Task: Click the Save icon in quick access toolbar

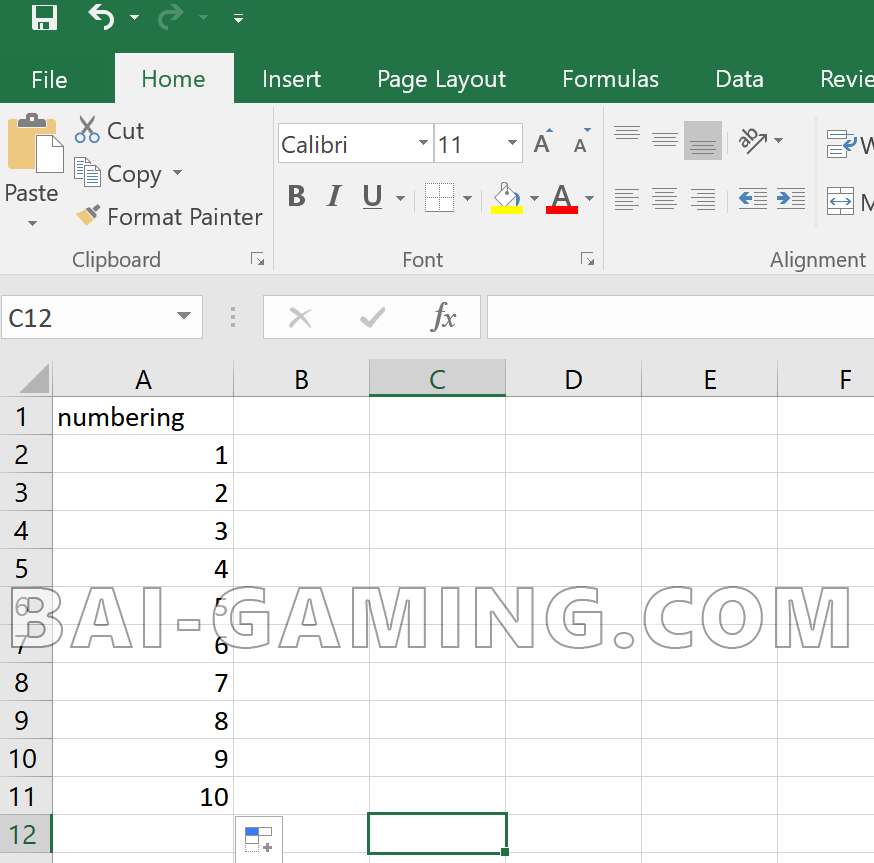Action: tap(44, 17)
